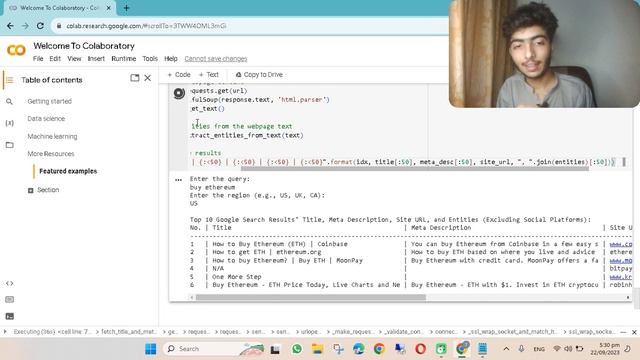The width and height of the screenshot is (640, 360).
Task: Open Opera browser from the taskbar
Action: click(x=420, y=349)
